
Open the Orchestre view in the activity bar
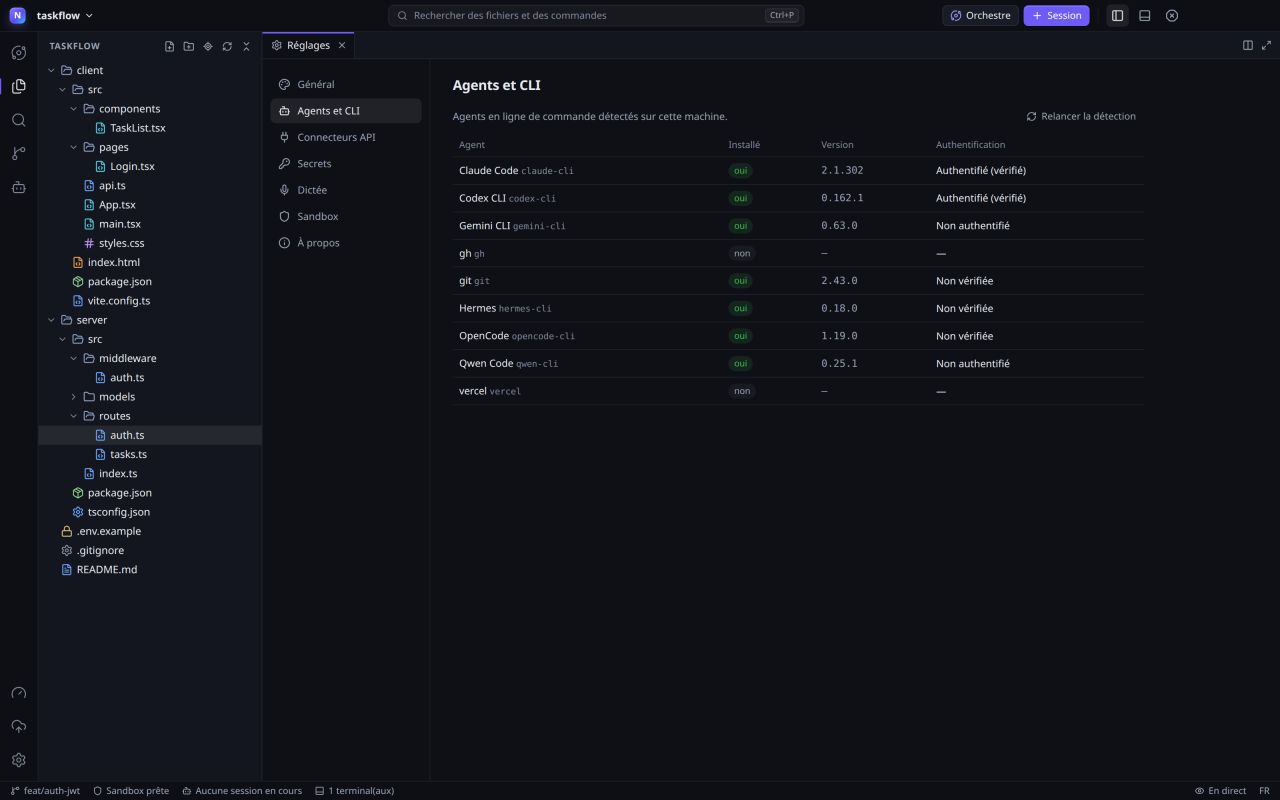tap(18, 53)
